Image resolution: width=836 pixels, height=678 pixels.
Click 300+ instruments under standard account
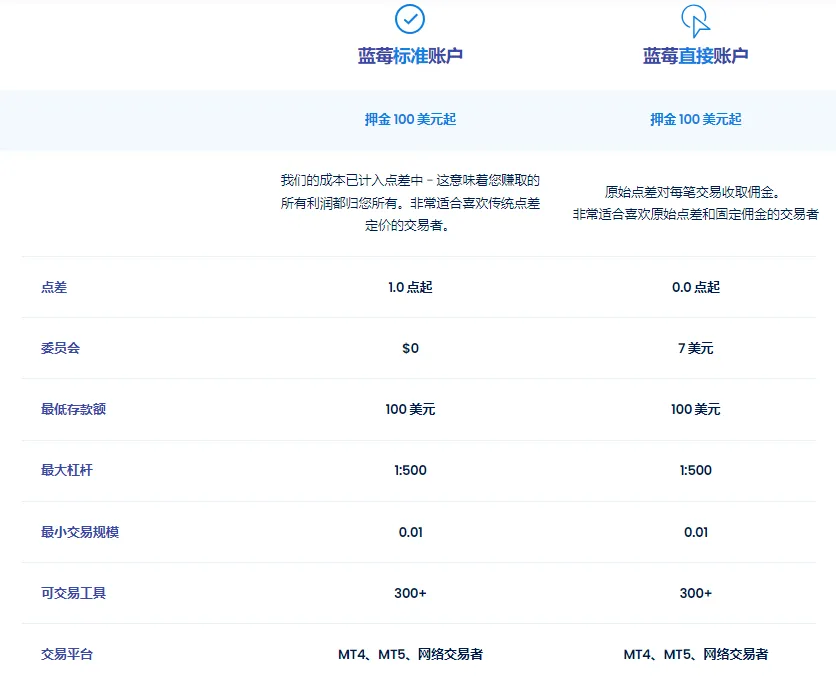[410, 593]
